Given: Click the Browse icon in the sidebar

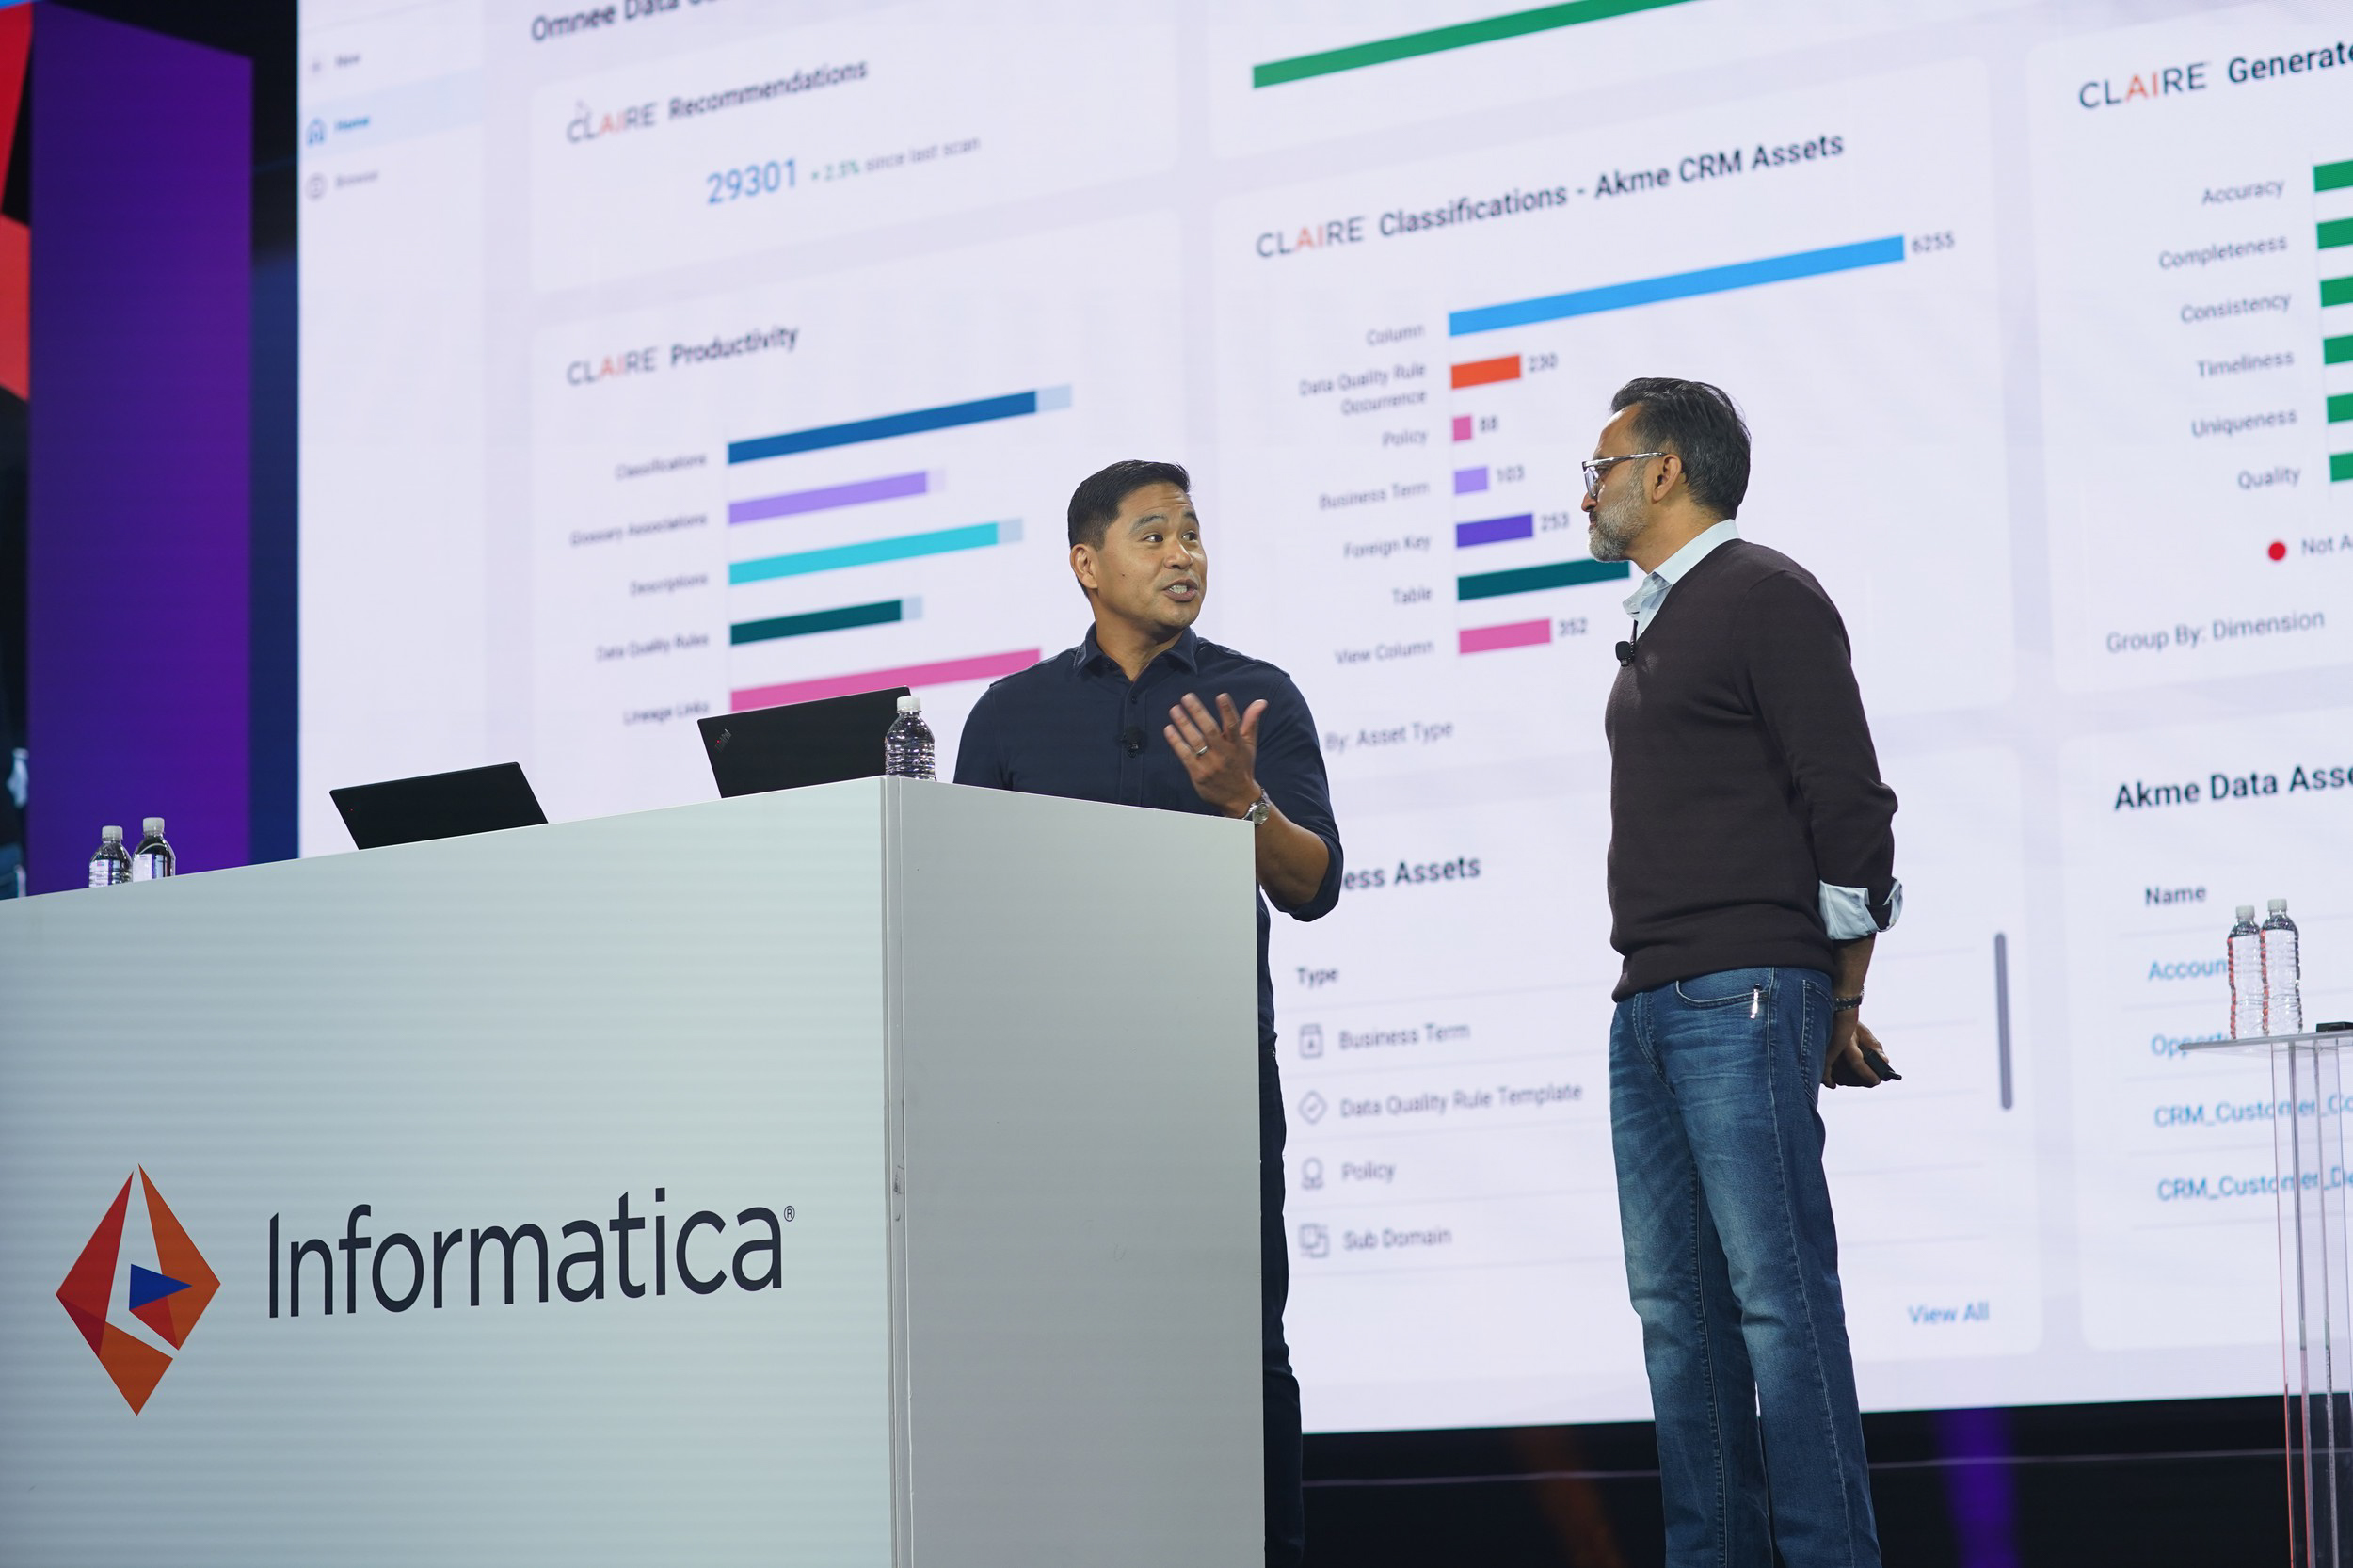Looking at the screenshot, I should pos(316,186).
